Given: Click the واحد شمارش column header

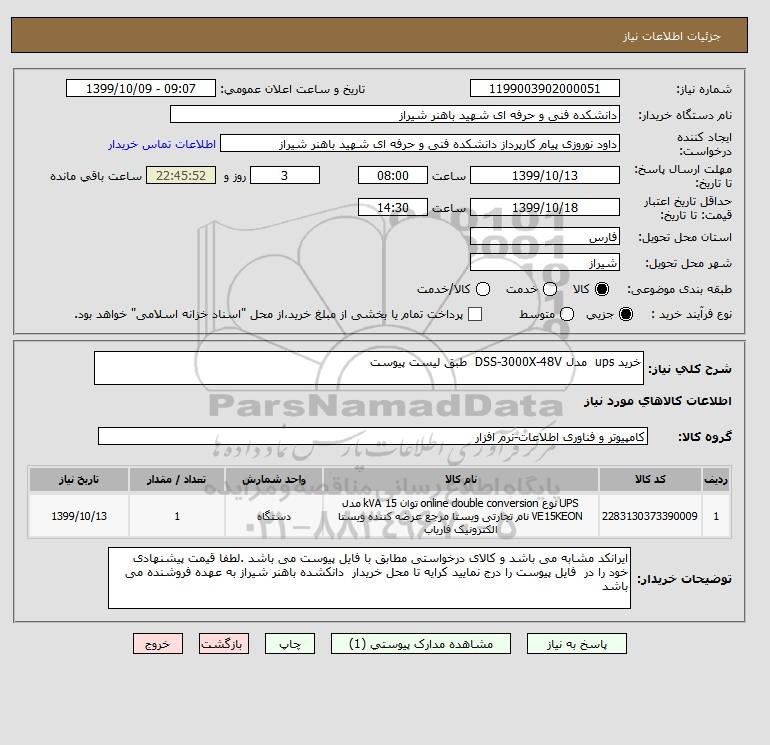Looking at the screenshot, I should point(274,479).
